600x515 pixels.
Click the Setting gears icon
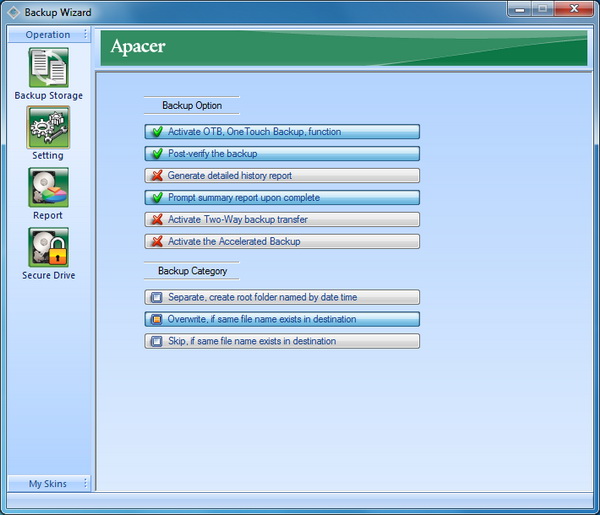pyautogui.click(x=48, y=127)
